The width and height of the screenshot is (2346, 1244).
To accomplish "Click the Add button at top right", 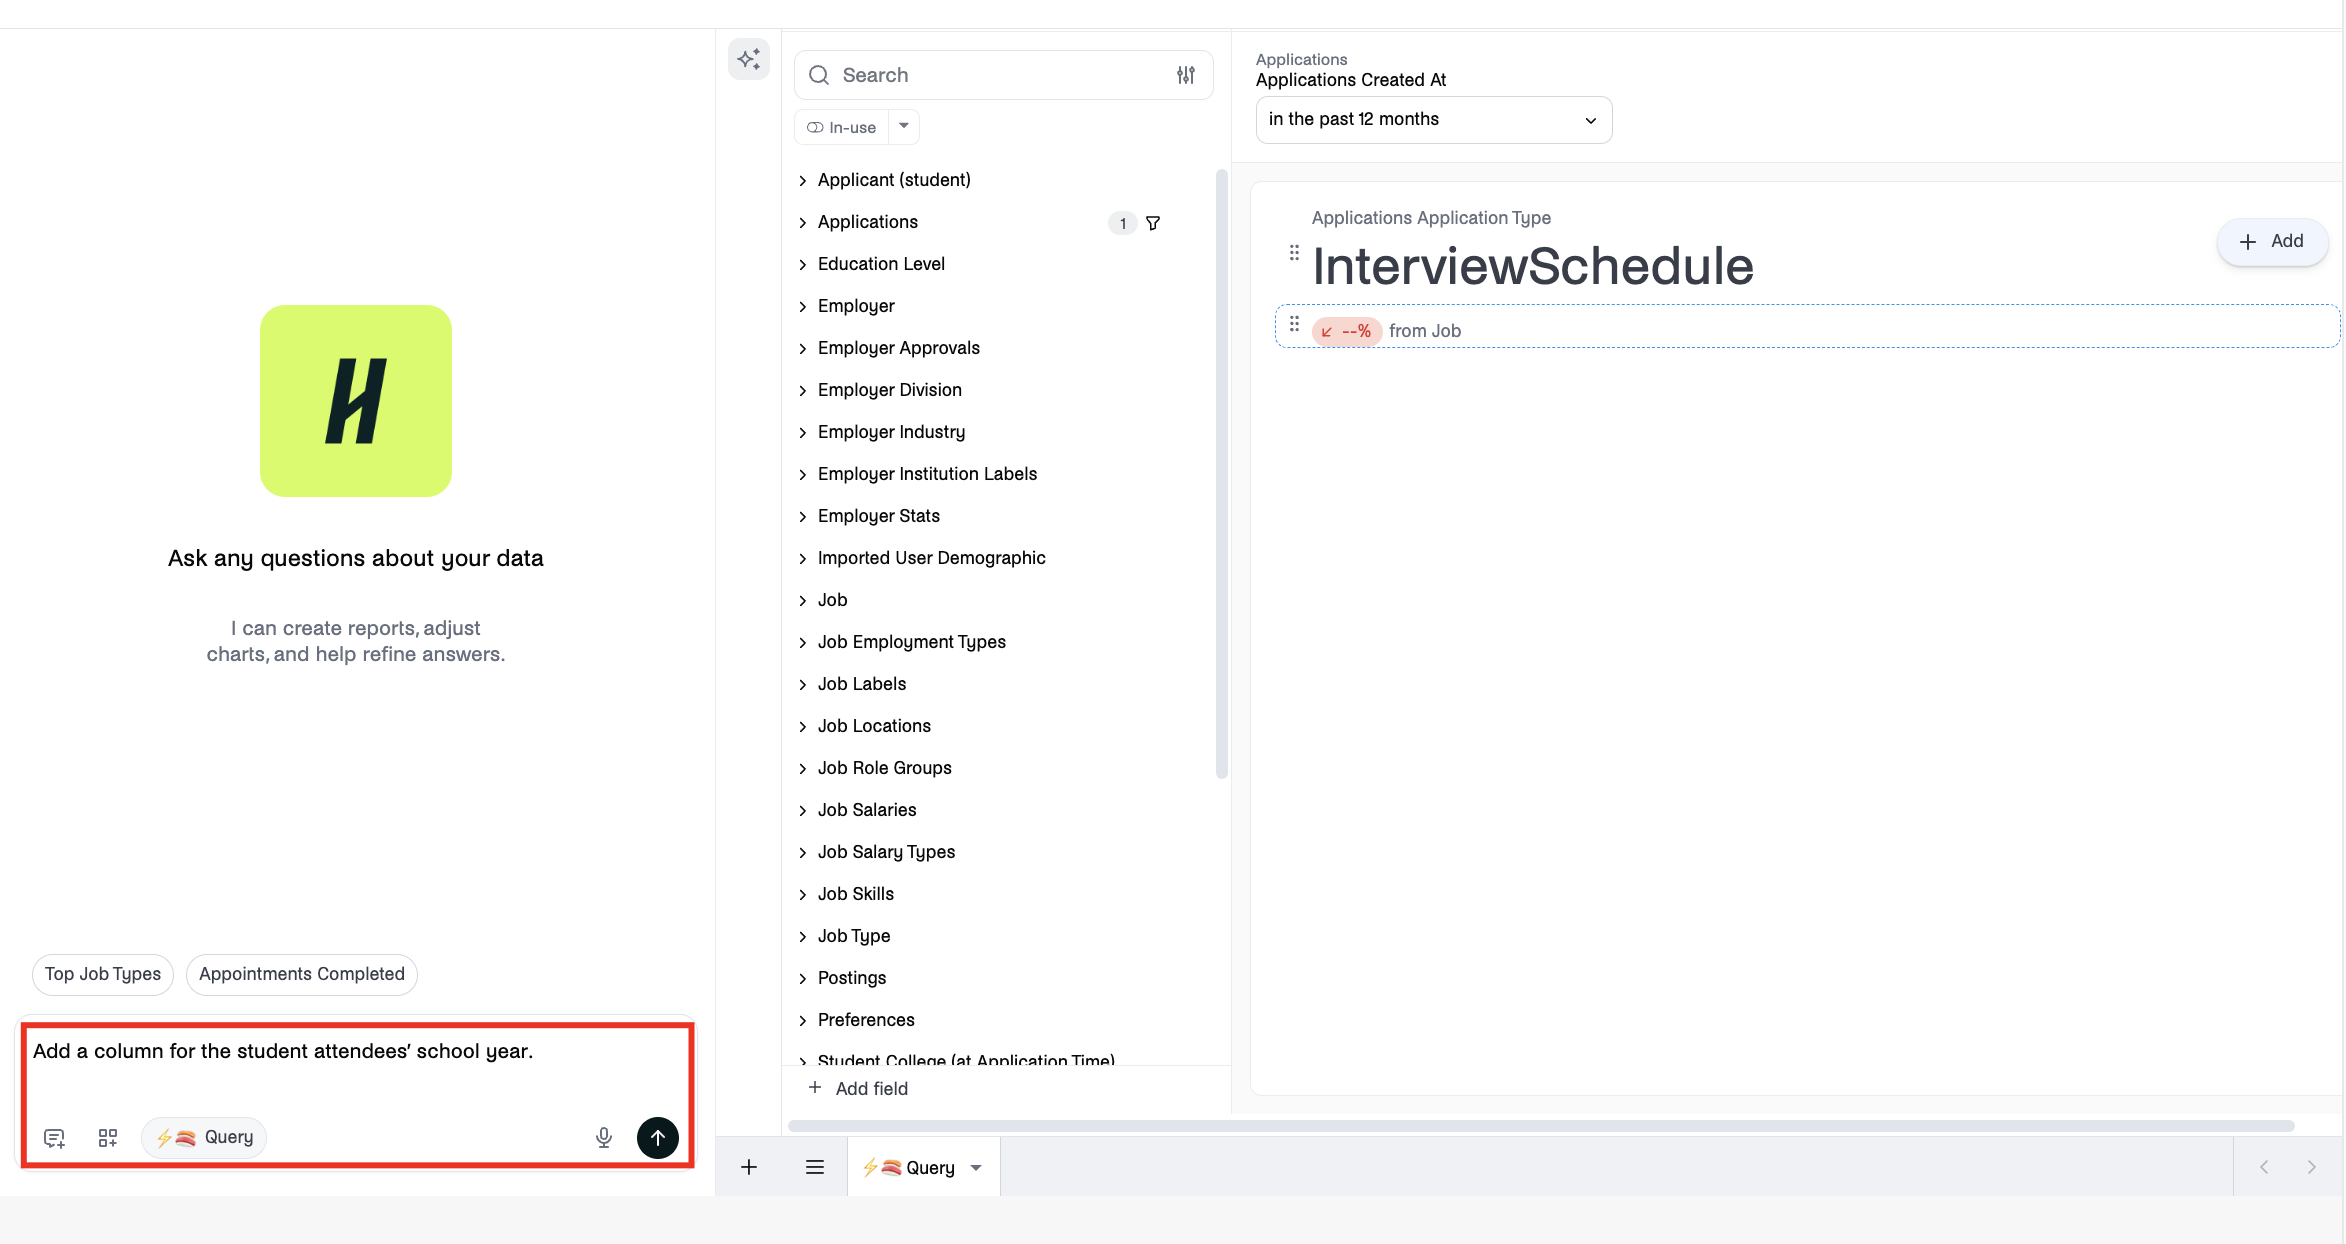I will click(2272, 241).
